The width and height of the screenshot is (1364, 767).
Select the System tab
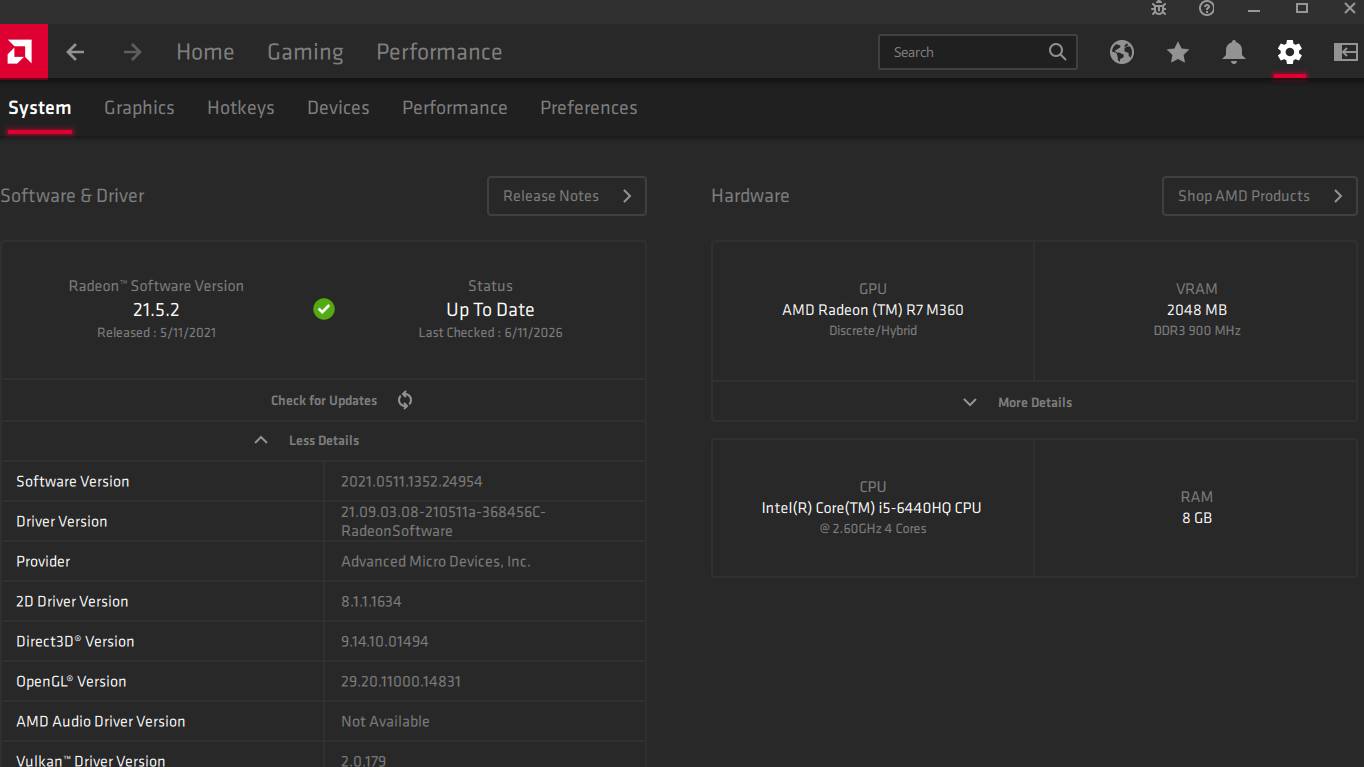click(x=40, y=108)
